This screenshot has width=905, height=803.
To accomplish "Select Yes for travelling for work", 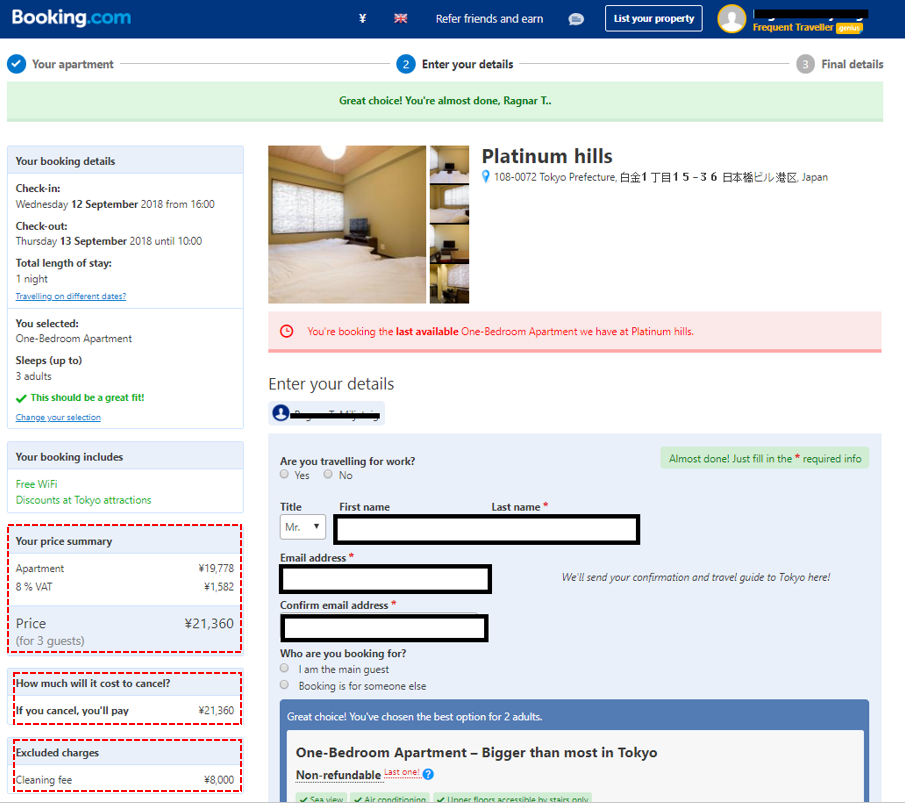I will tap(284, 474).
